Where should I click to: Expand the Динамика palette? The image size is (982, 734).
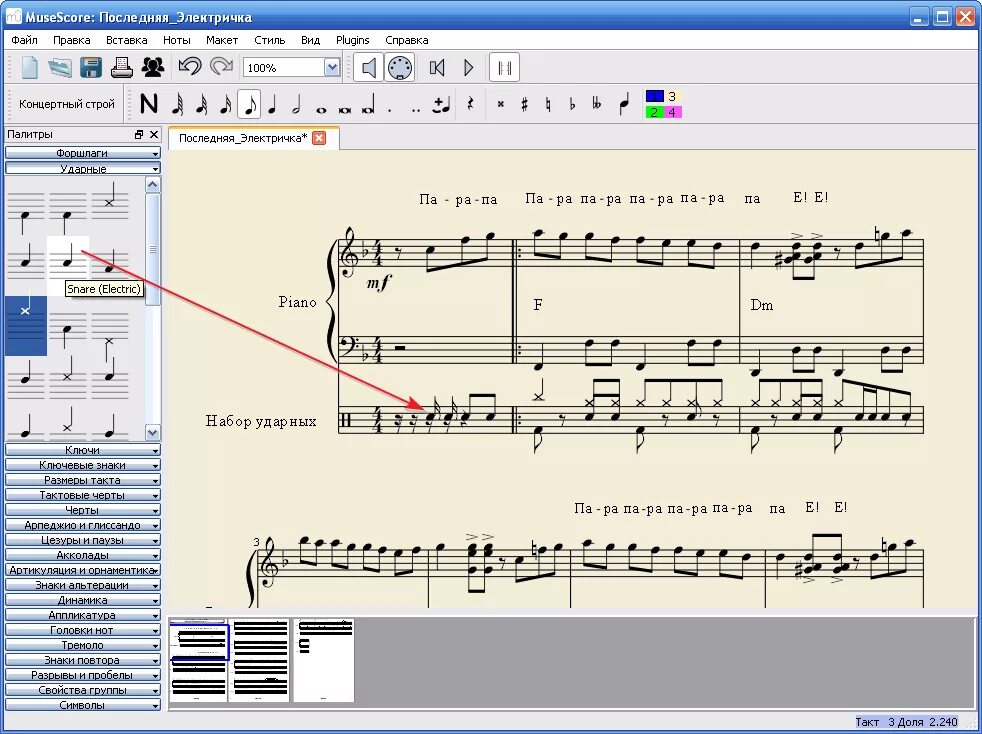point(83,600)
